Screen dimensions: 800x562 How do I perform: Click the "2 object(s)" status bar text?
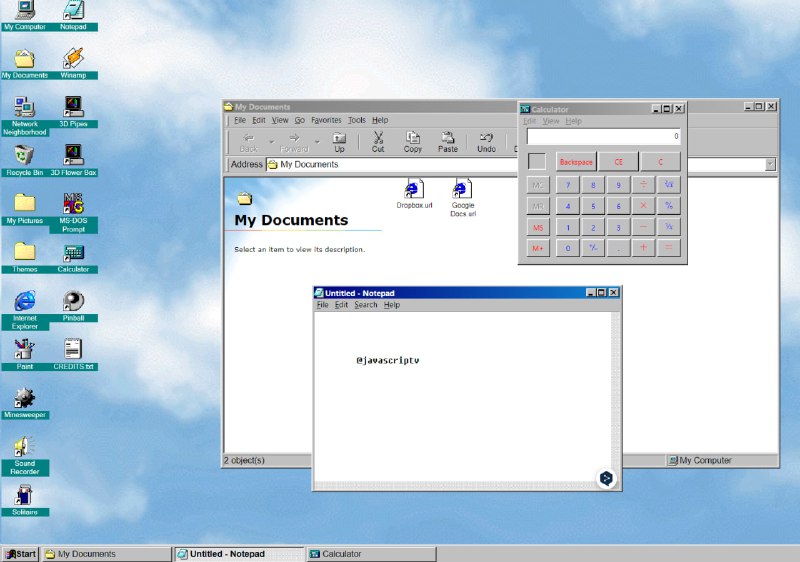pos(244,461)
